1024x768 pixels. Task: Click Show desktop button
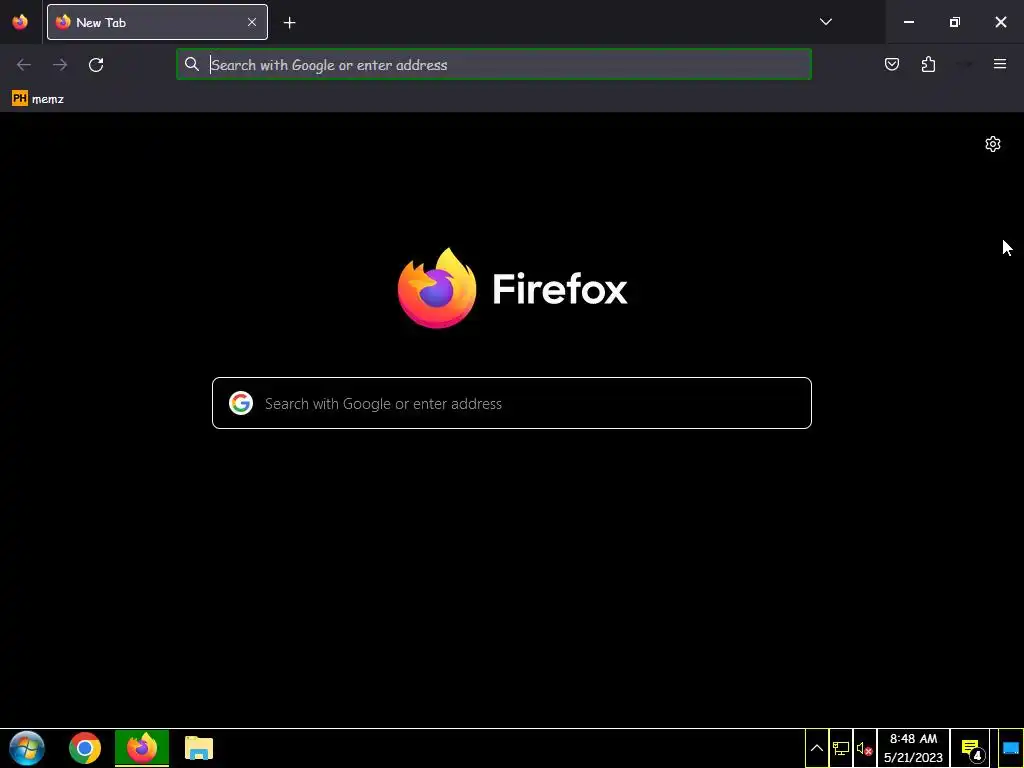point(1010,748)
